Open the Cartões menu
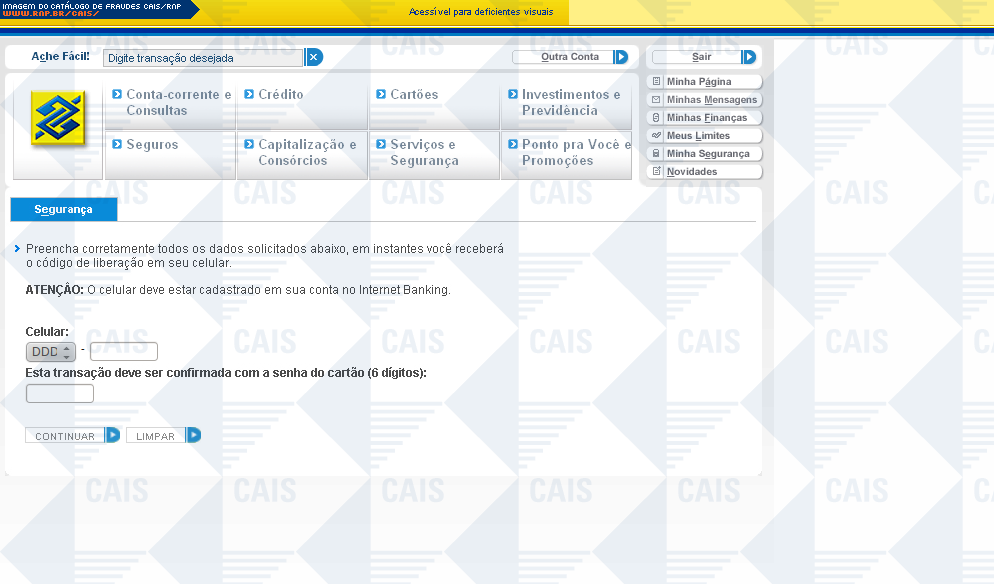This screenshot has height=584, width=994. [414, 95]
